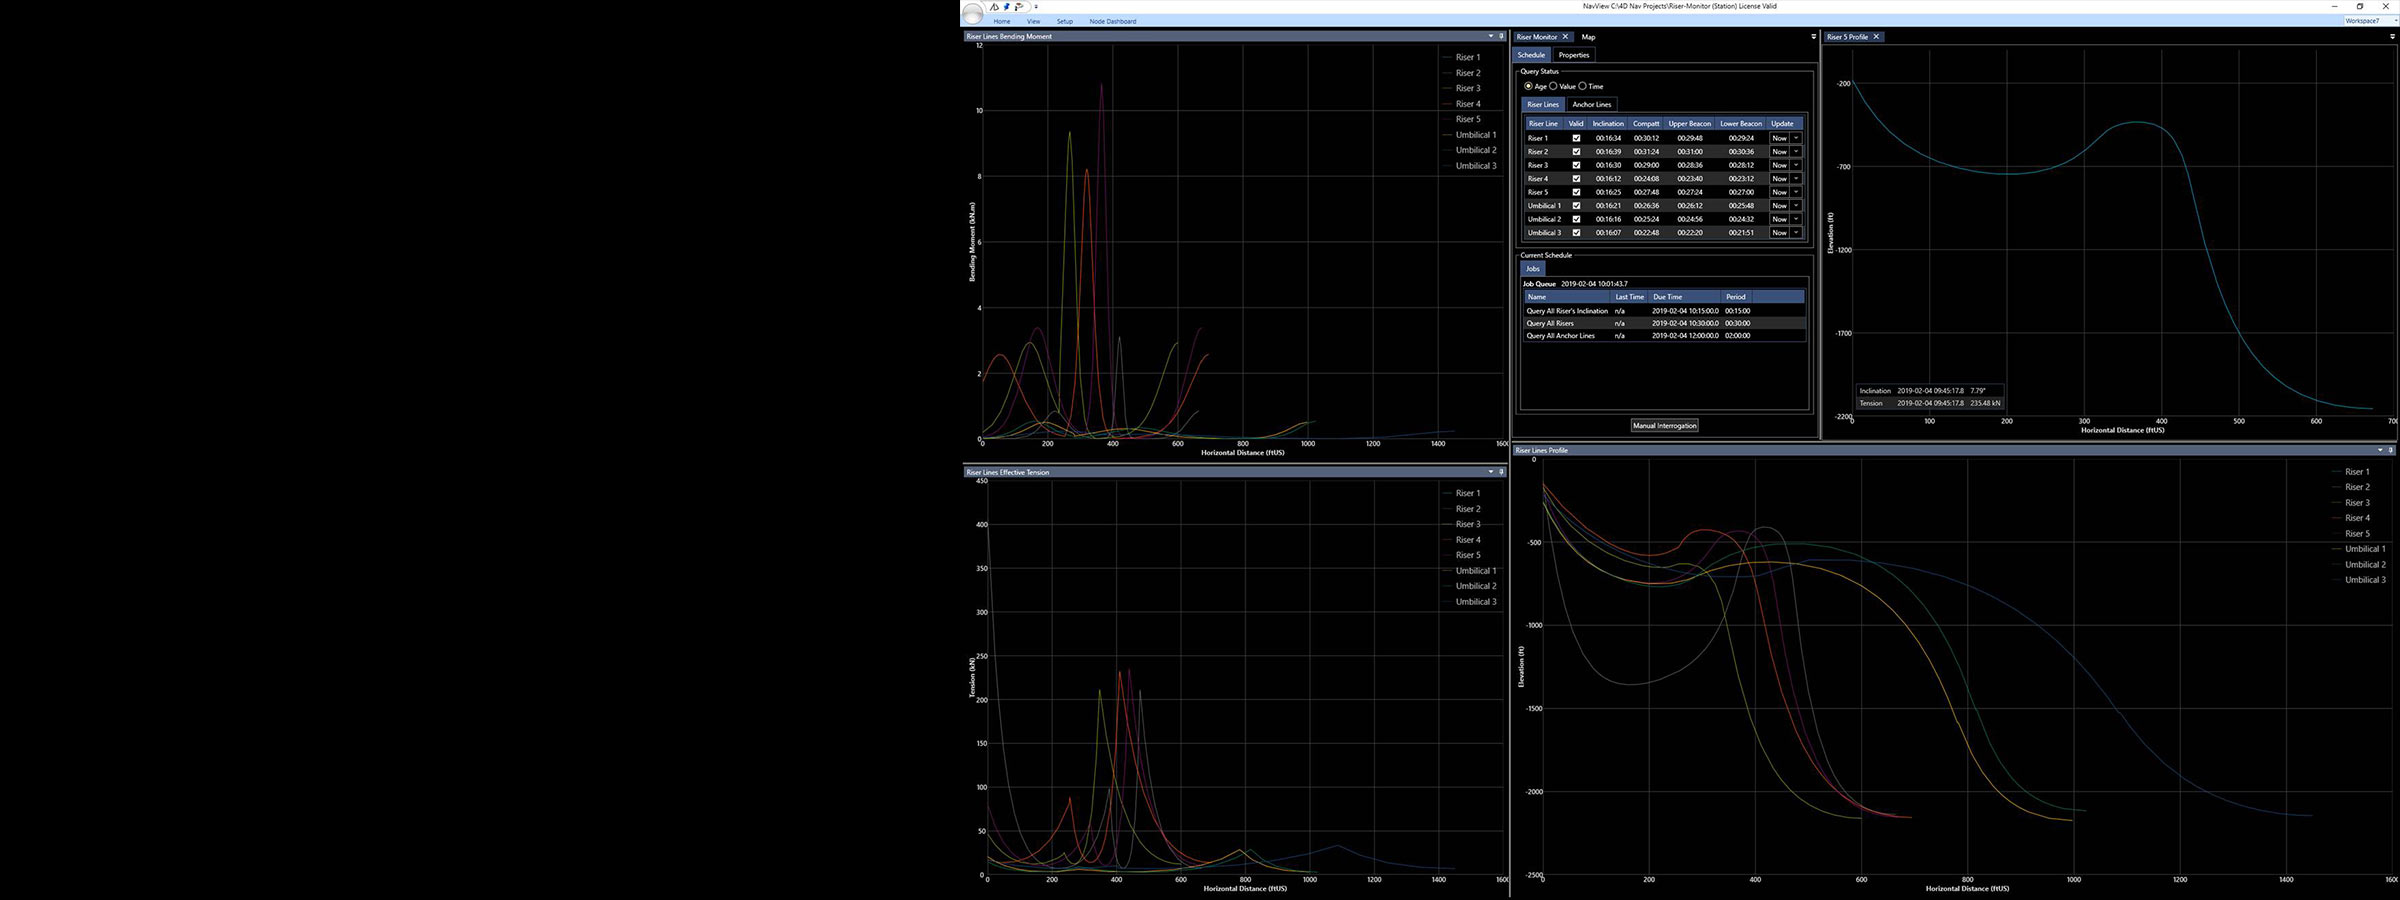The height and width of the screenshot is (900, 2400).
Task: Uncheck the Valid checkbox for Riser 4
Action: pos(1576,179)
